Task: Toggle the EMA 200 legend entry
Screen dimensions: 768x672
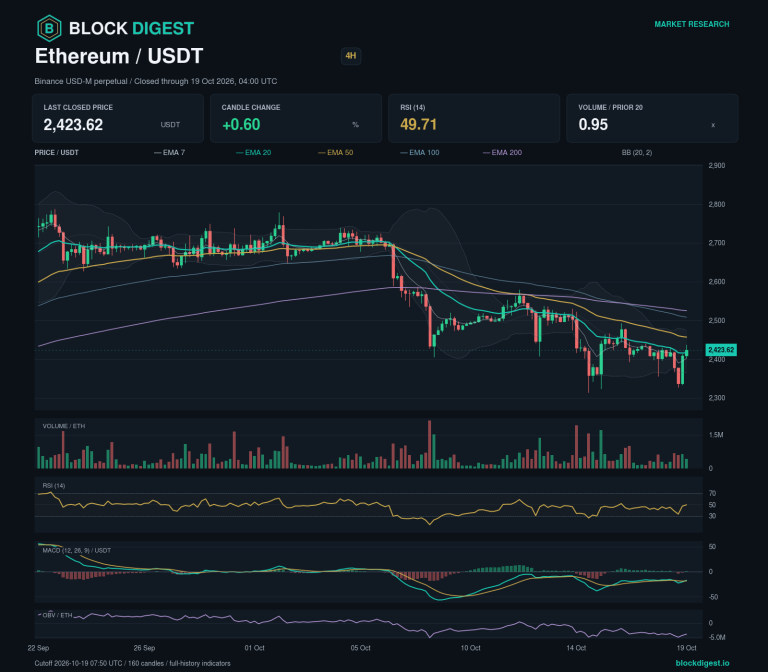Action: tap(502, 152)
